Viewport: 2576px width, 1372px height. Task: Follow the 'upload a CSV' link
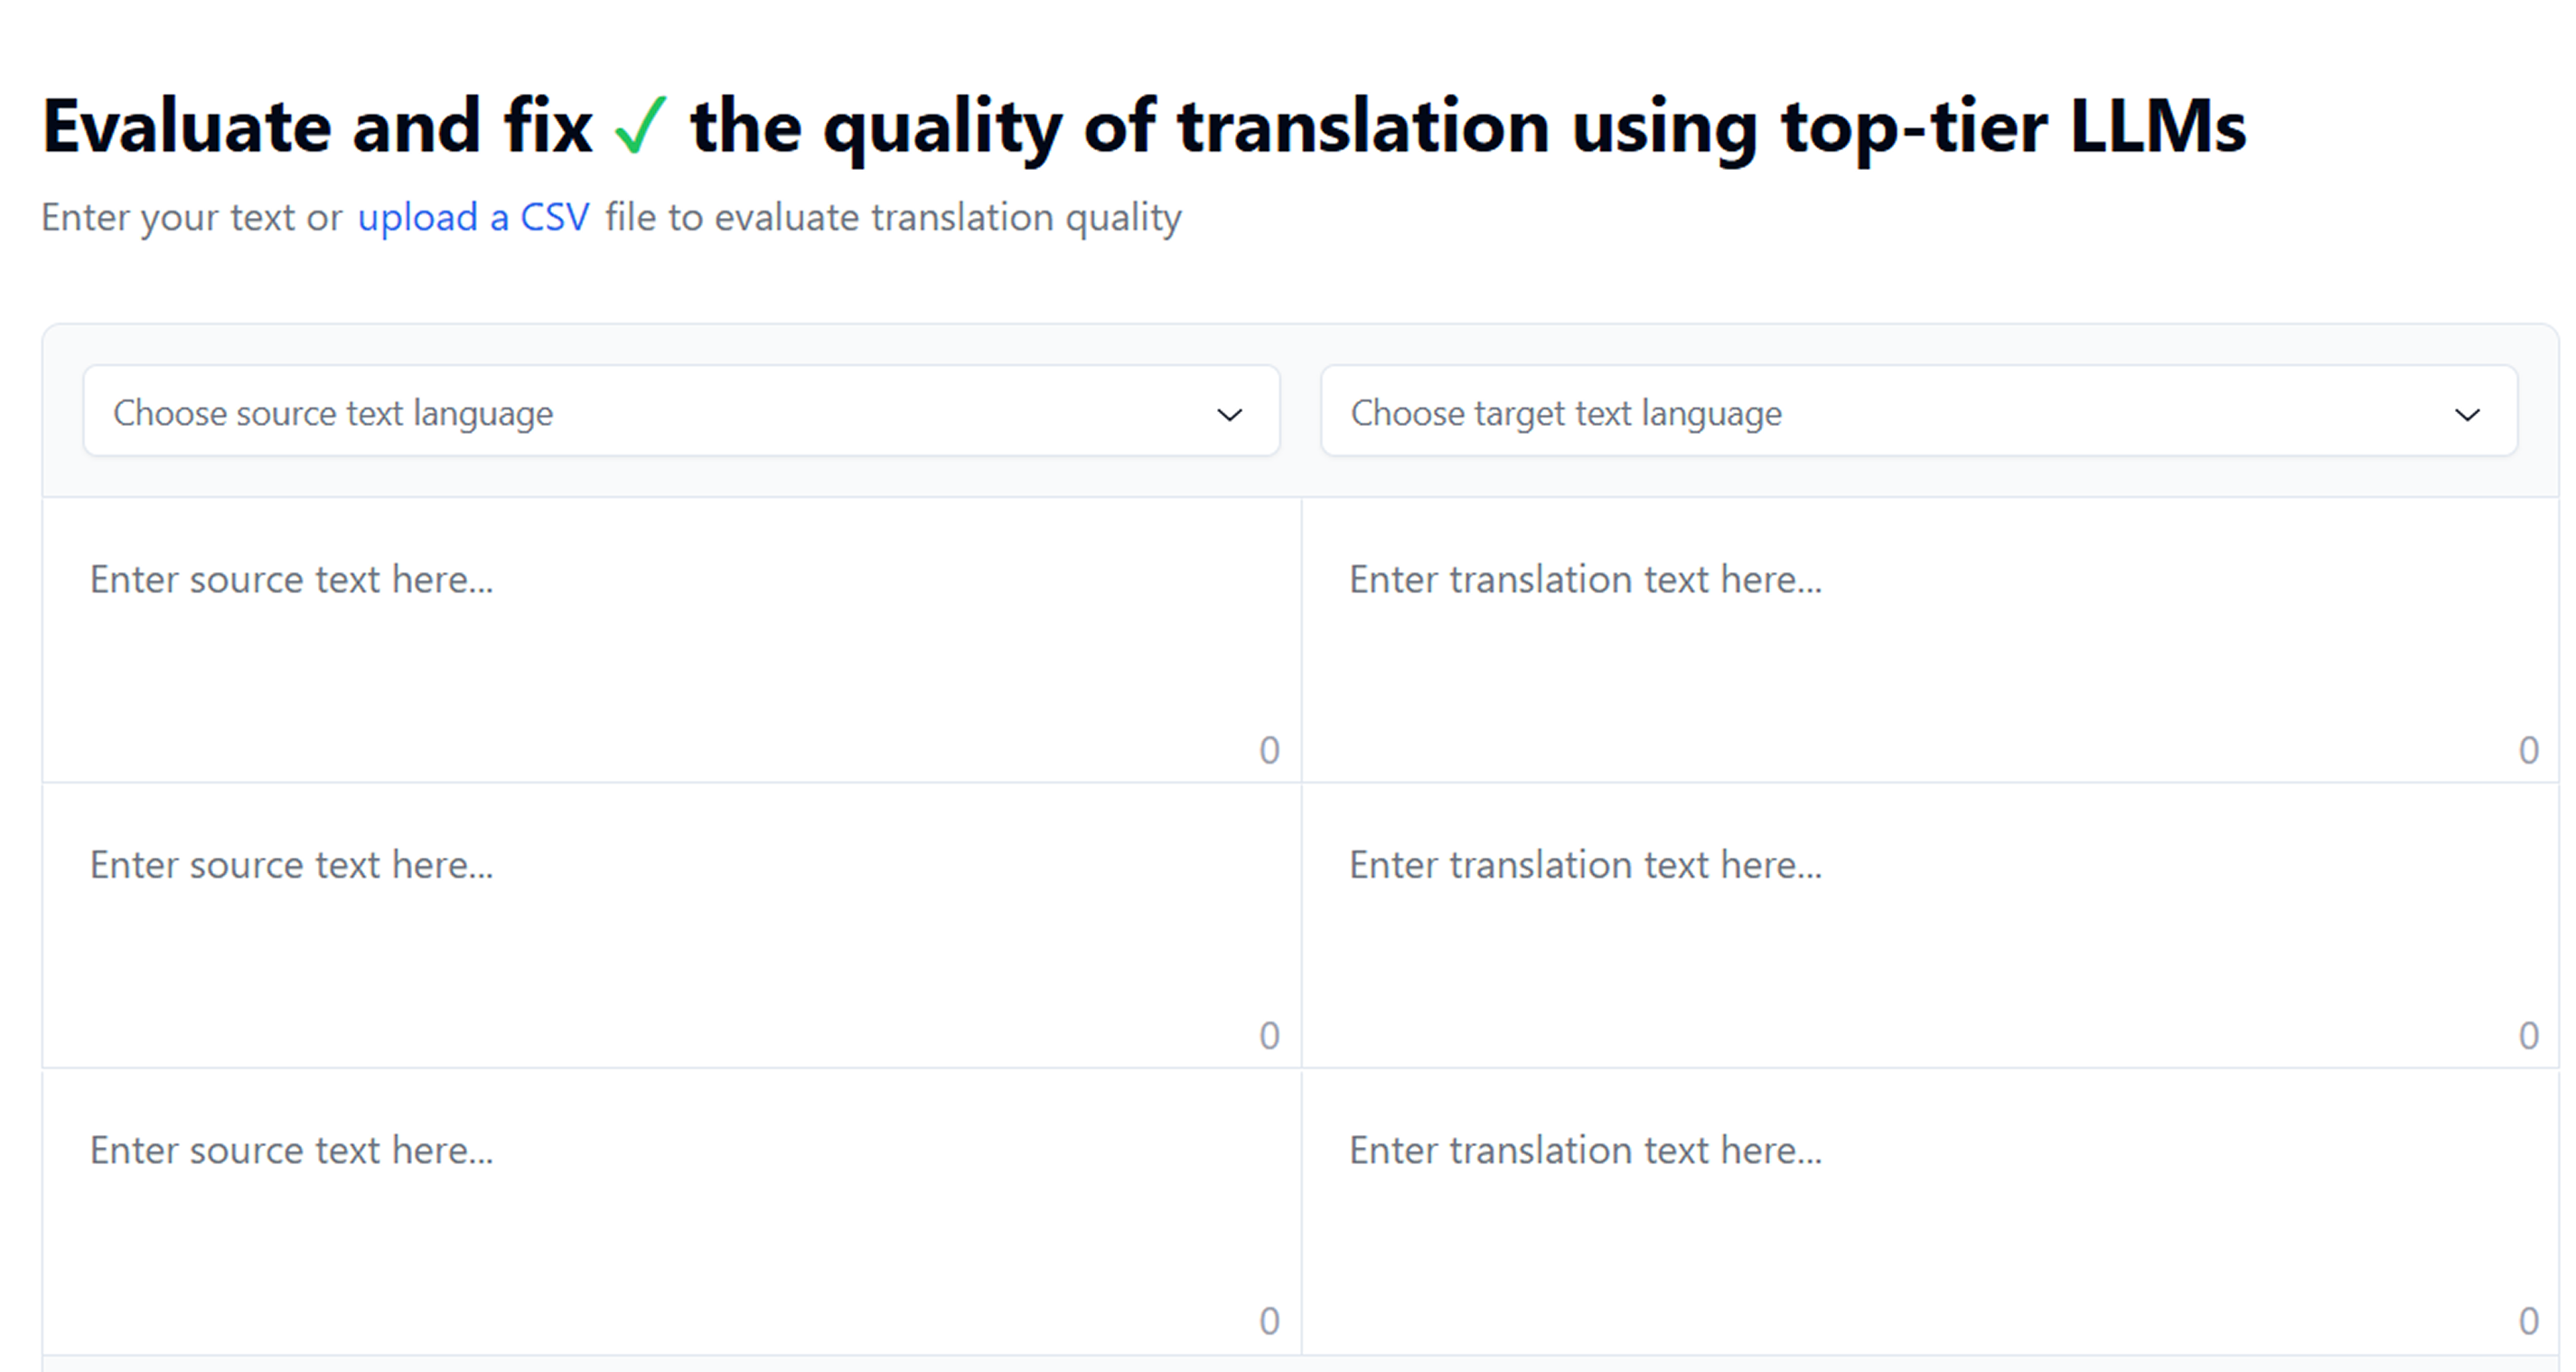point(473,217)
